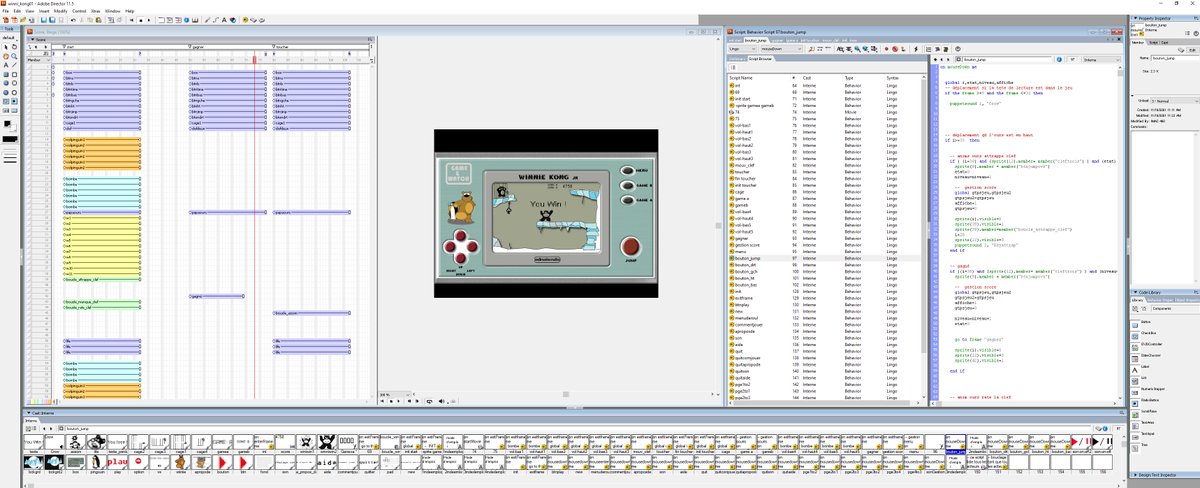This screenshot has height=488, width=1200.
Task: Select the Filled Rectangle tool
Action: coord(6,75)
